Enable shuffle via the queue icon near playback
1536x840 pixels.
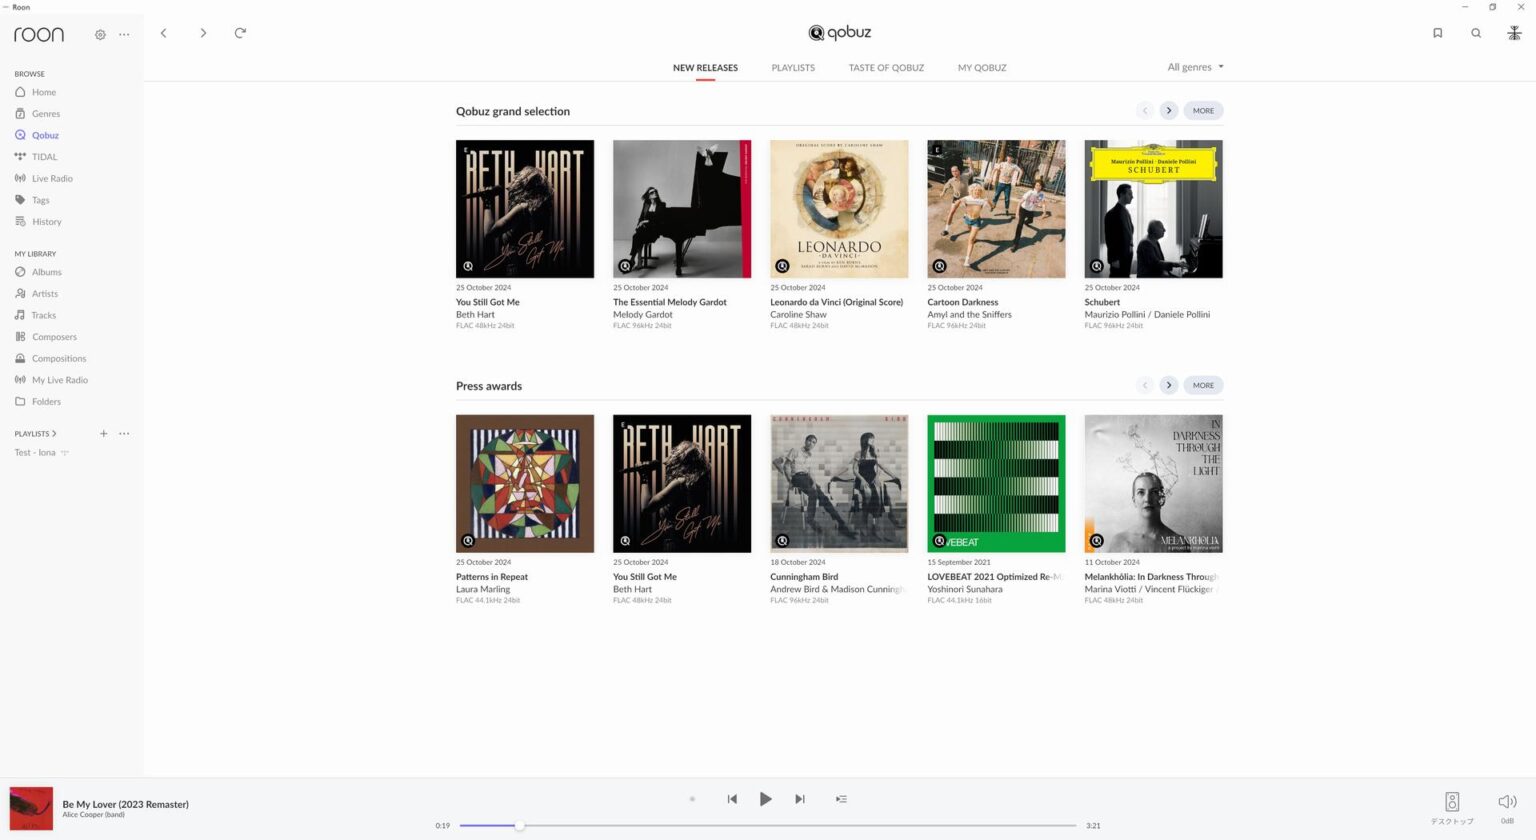841,798
